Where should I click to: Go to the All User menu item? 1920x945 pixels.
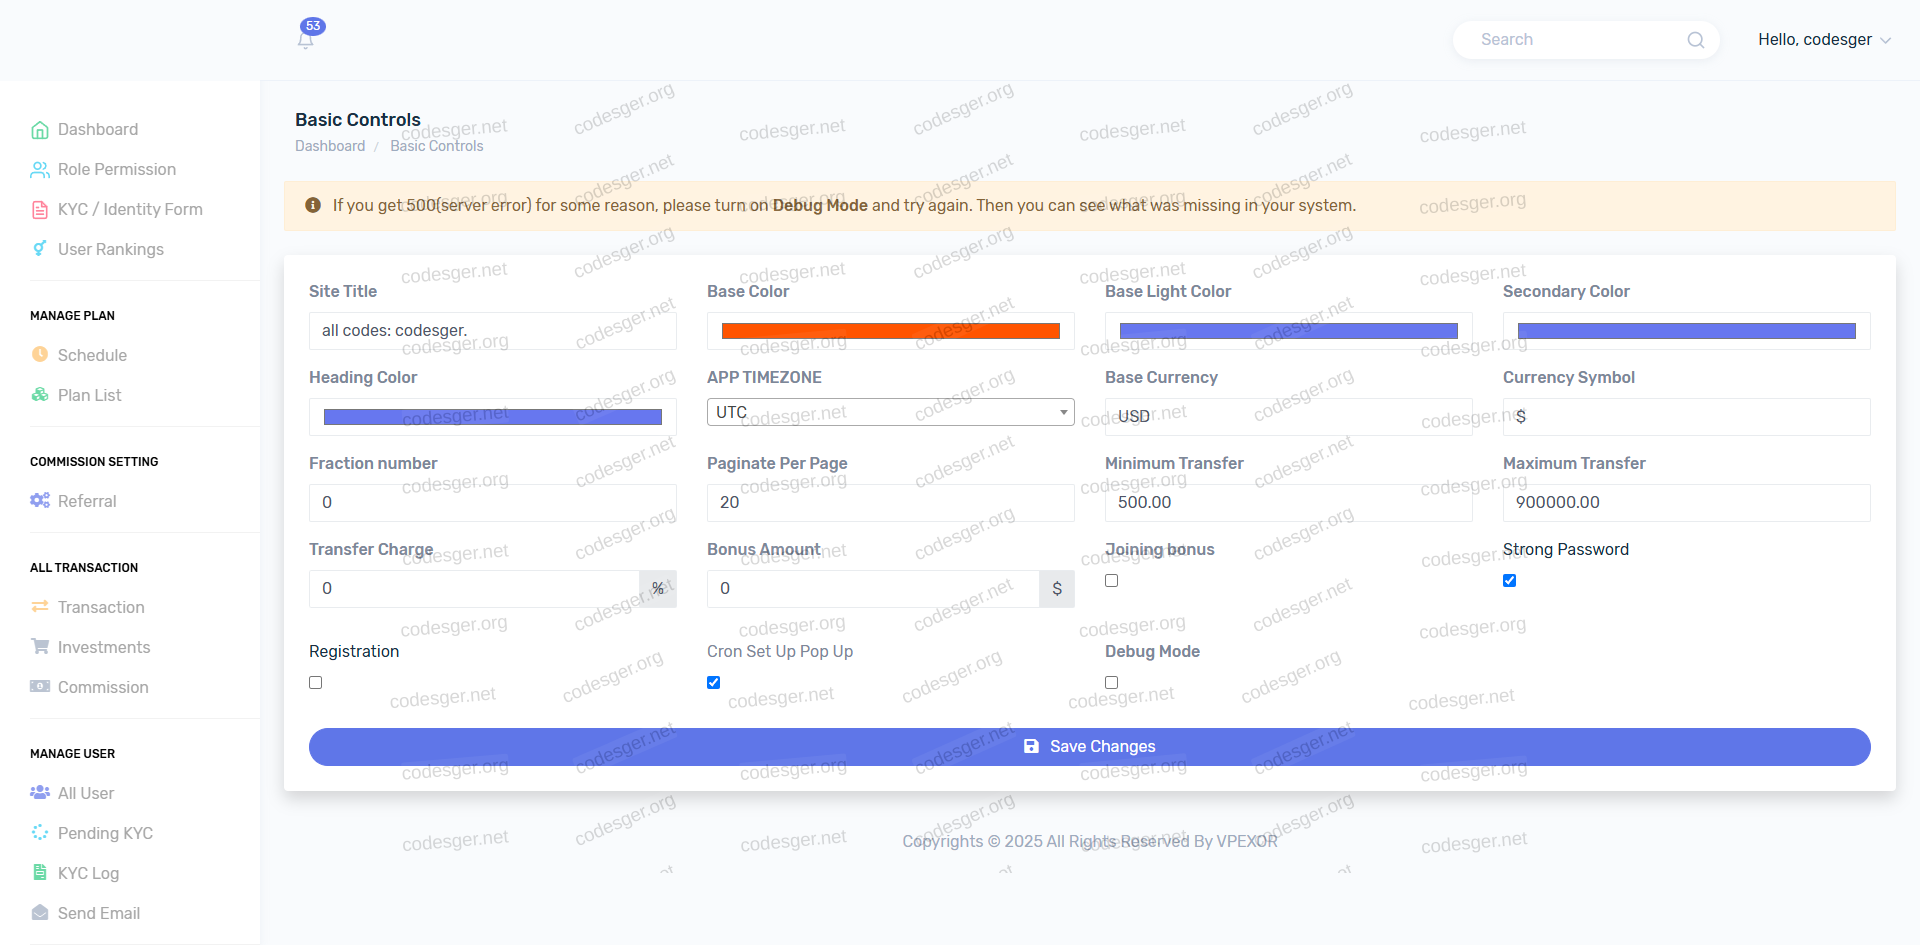click(86, 793)
